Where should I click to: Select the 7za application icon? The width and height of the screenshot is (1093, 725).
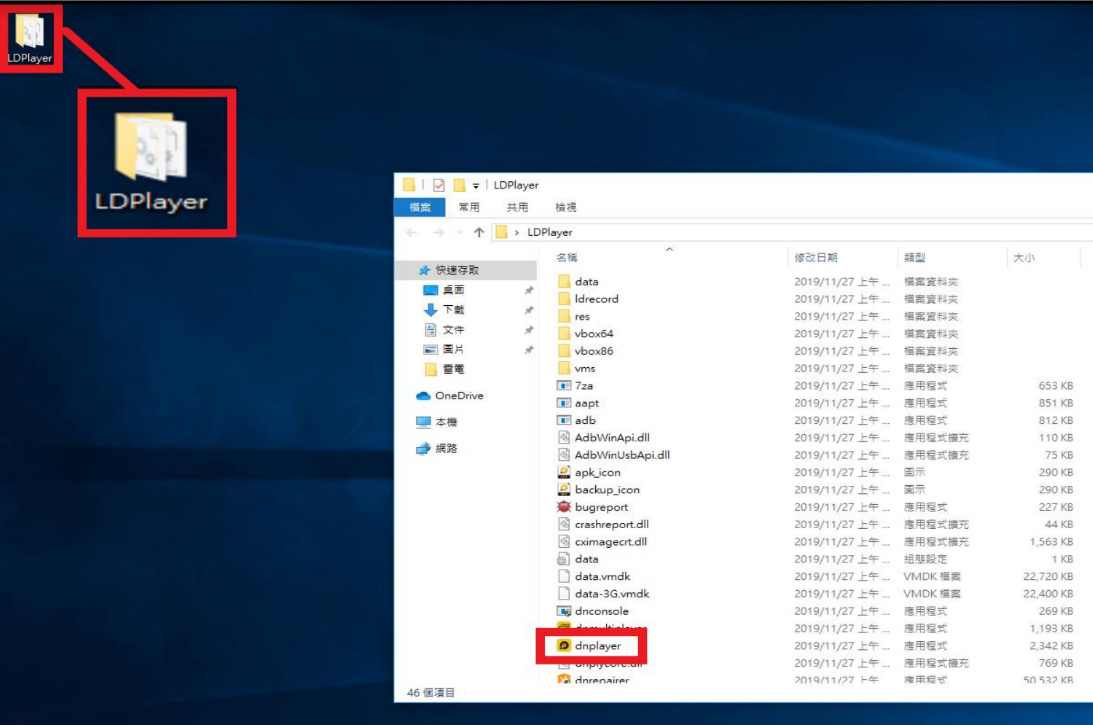click(x=564, y=386)
